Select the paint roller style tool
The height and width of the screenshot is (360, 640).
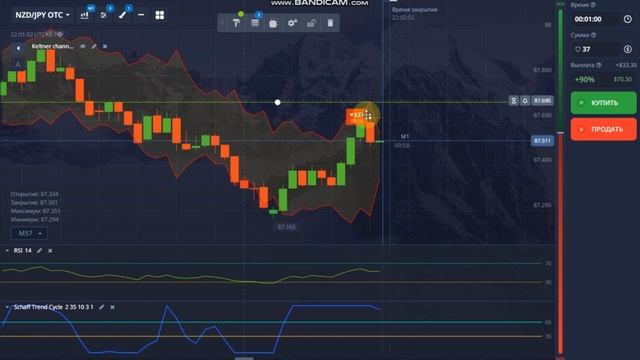236,23
